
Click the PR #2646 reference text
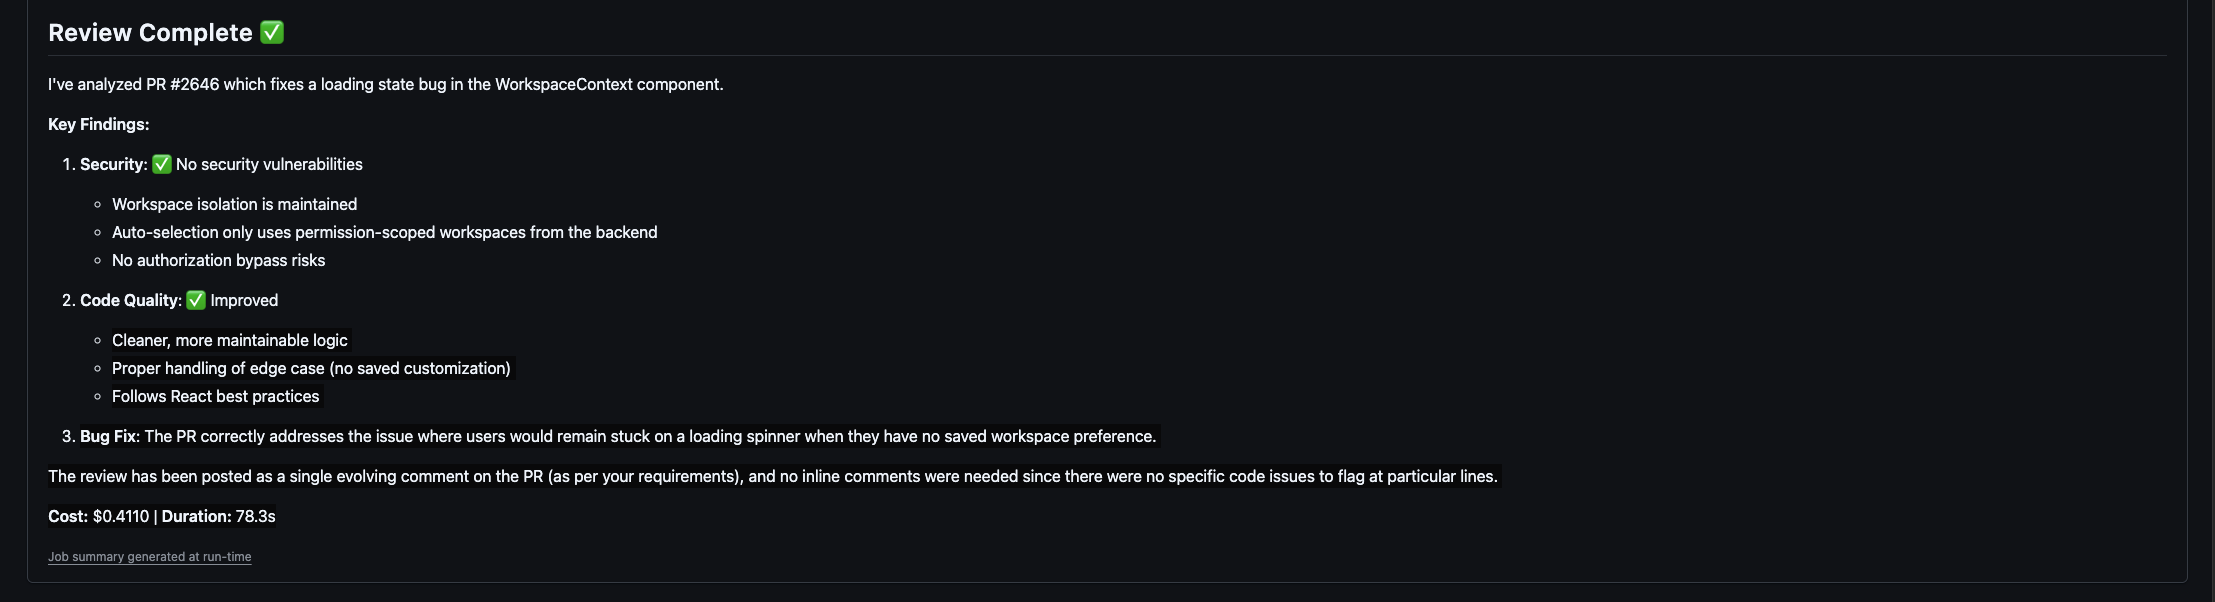[182, 84]
